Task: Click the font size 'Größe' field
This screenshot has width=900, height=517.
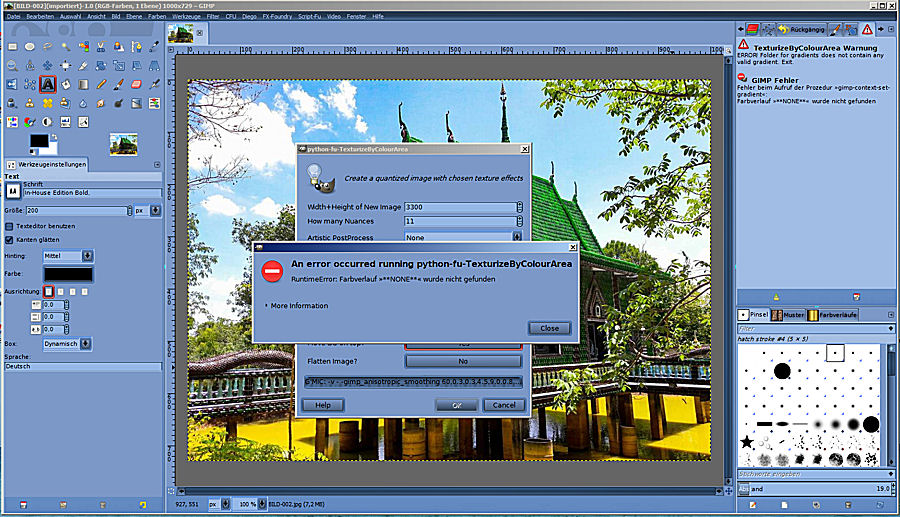Action: coord(77,211)
